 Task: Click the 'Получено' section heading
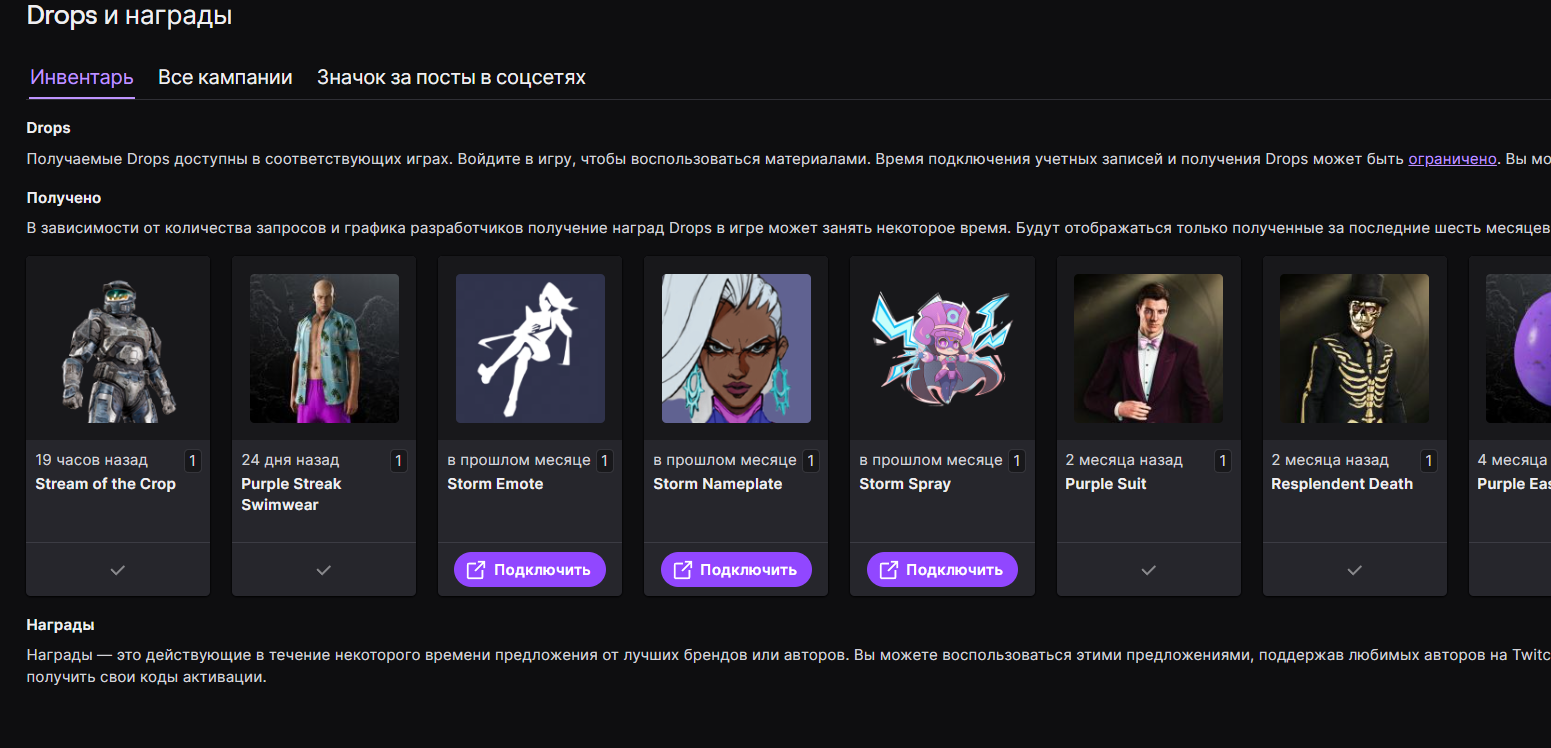(x=64, y=198)
